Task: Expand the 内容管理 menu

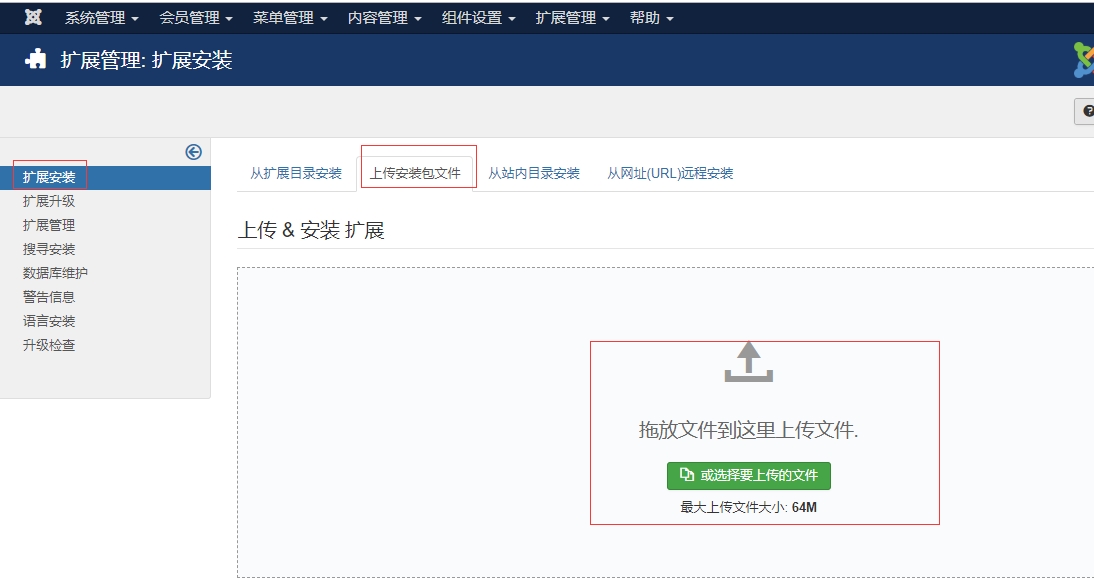Action: (x=384, y=18)
